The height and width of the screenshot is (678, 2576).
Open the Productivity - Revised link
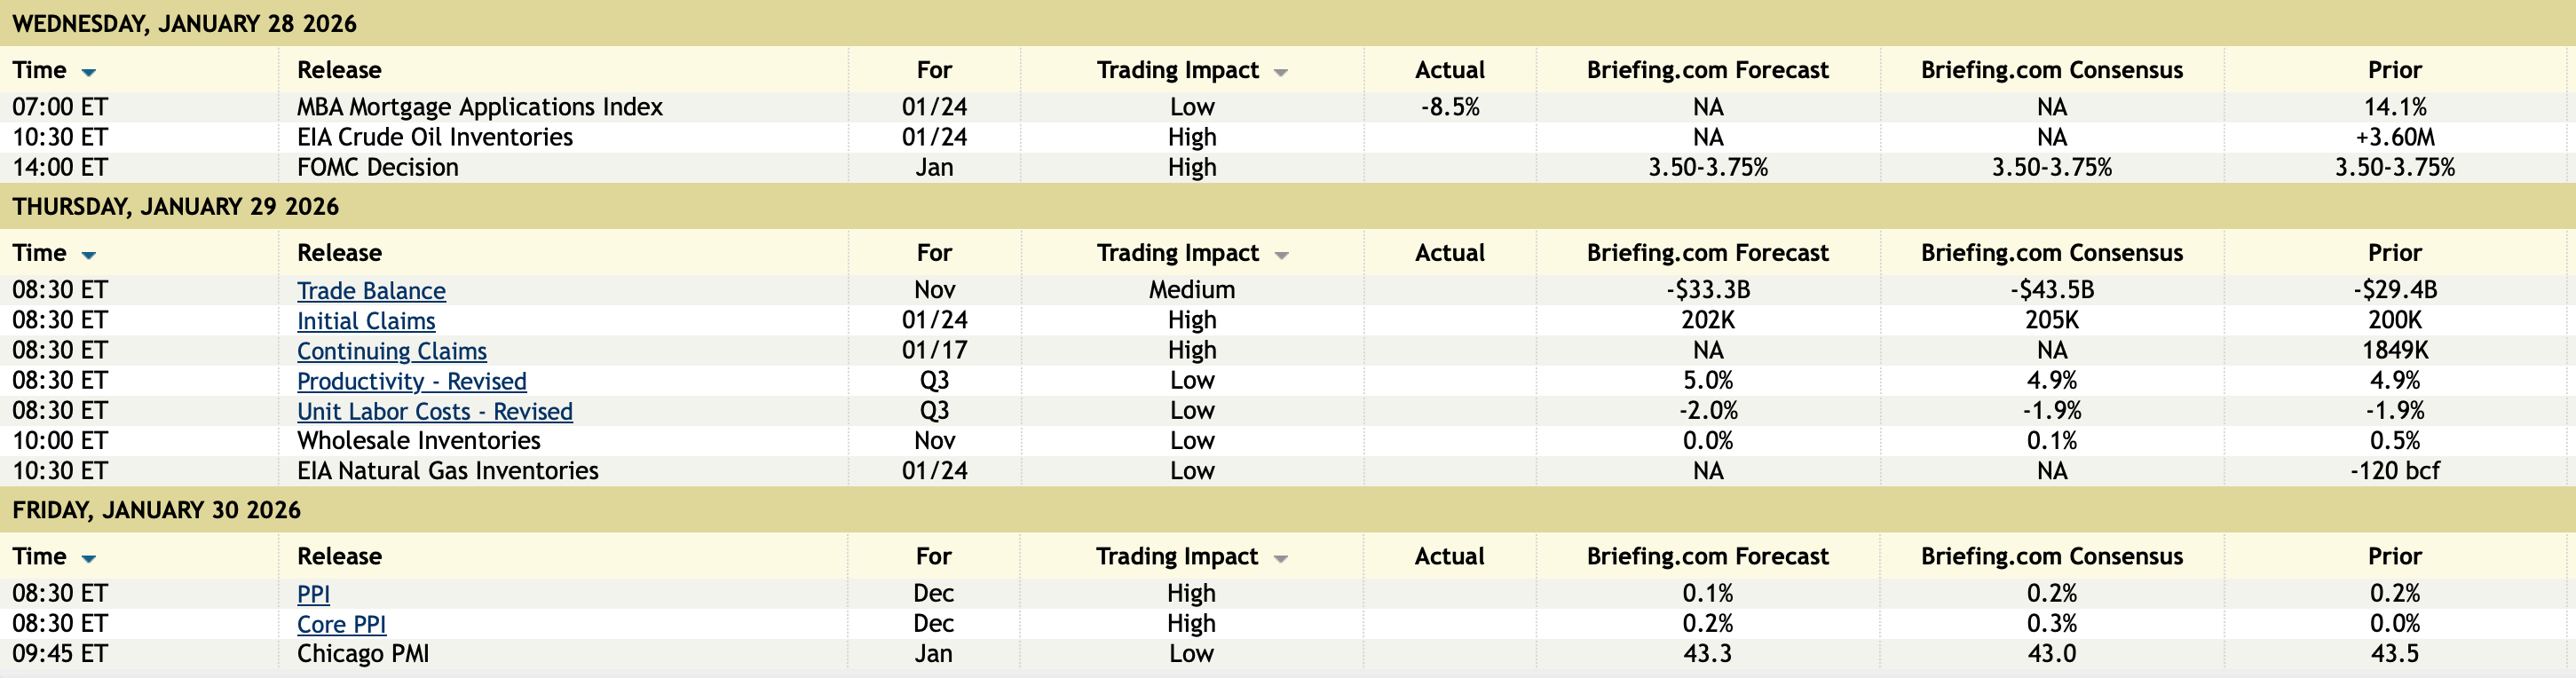(411, 381)
